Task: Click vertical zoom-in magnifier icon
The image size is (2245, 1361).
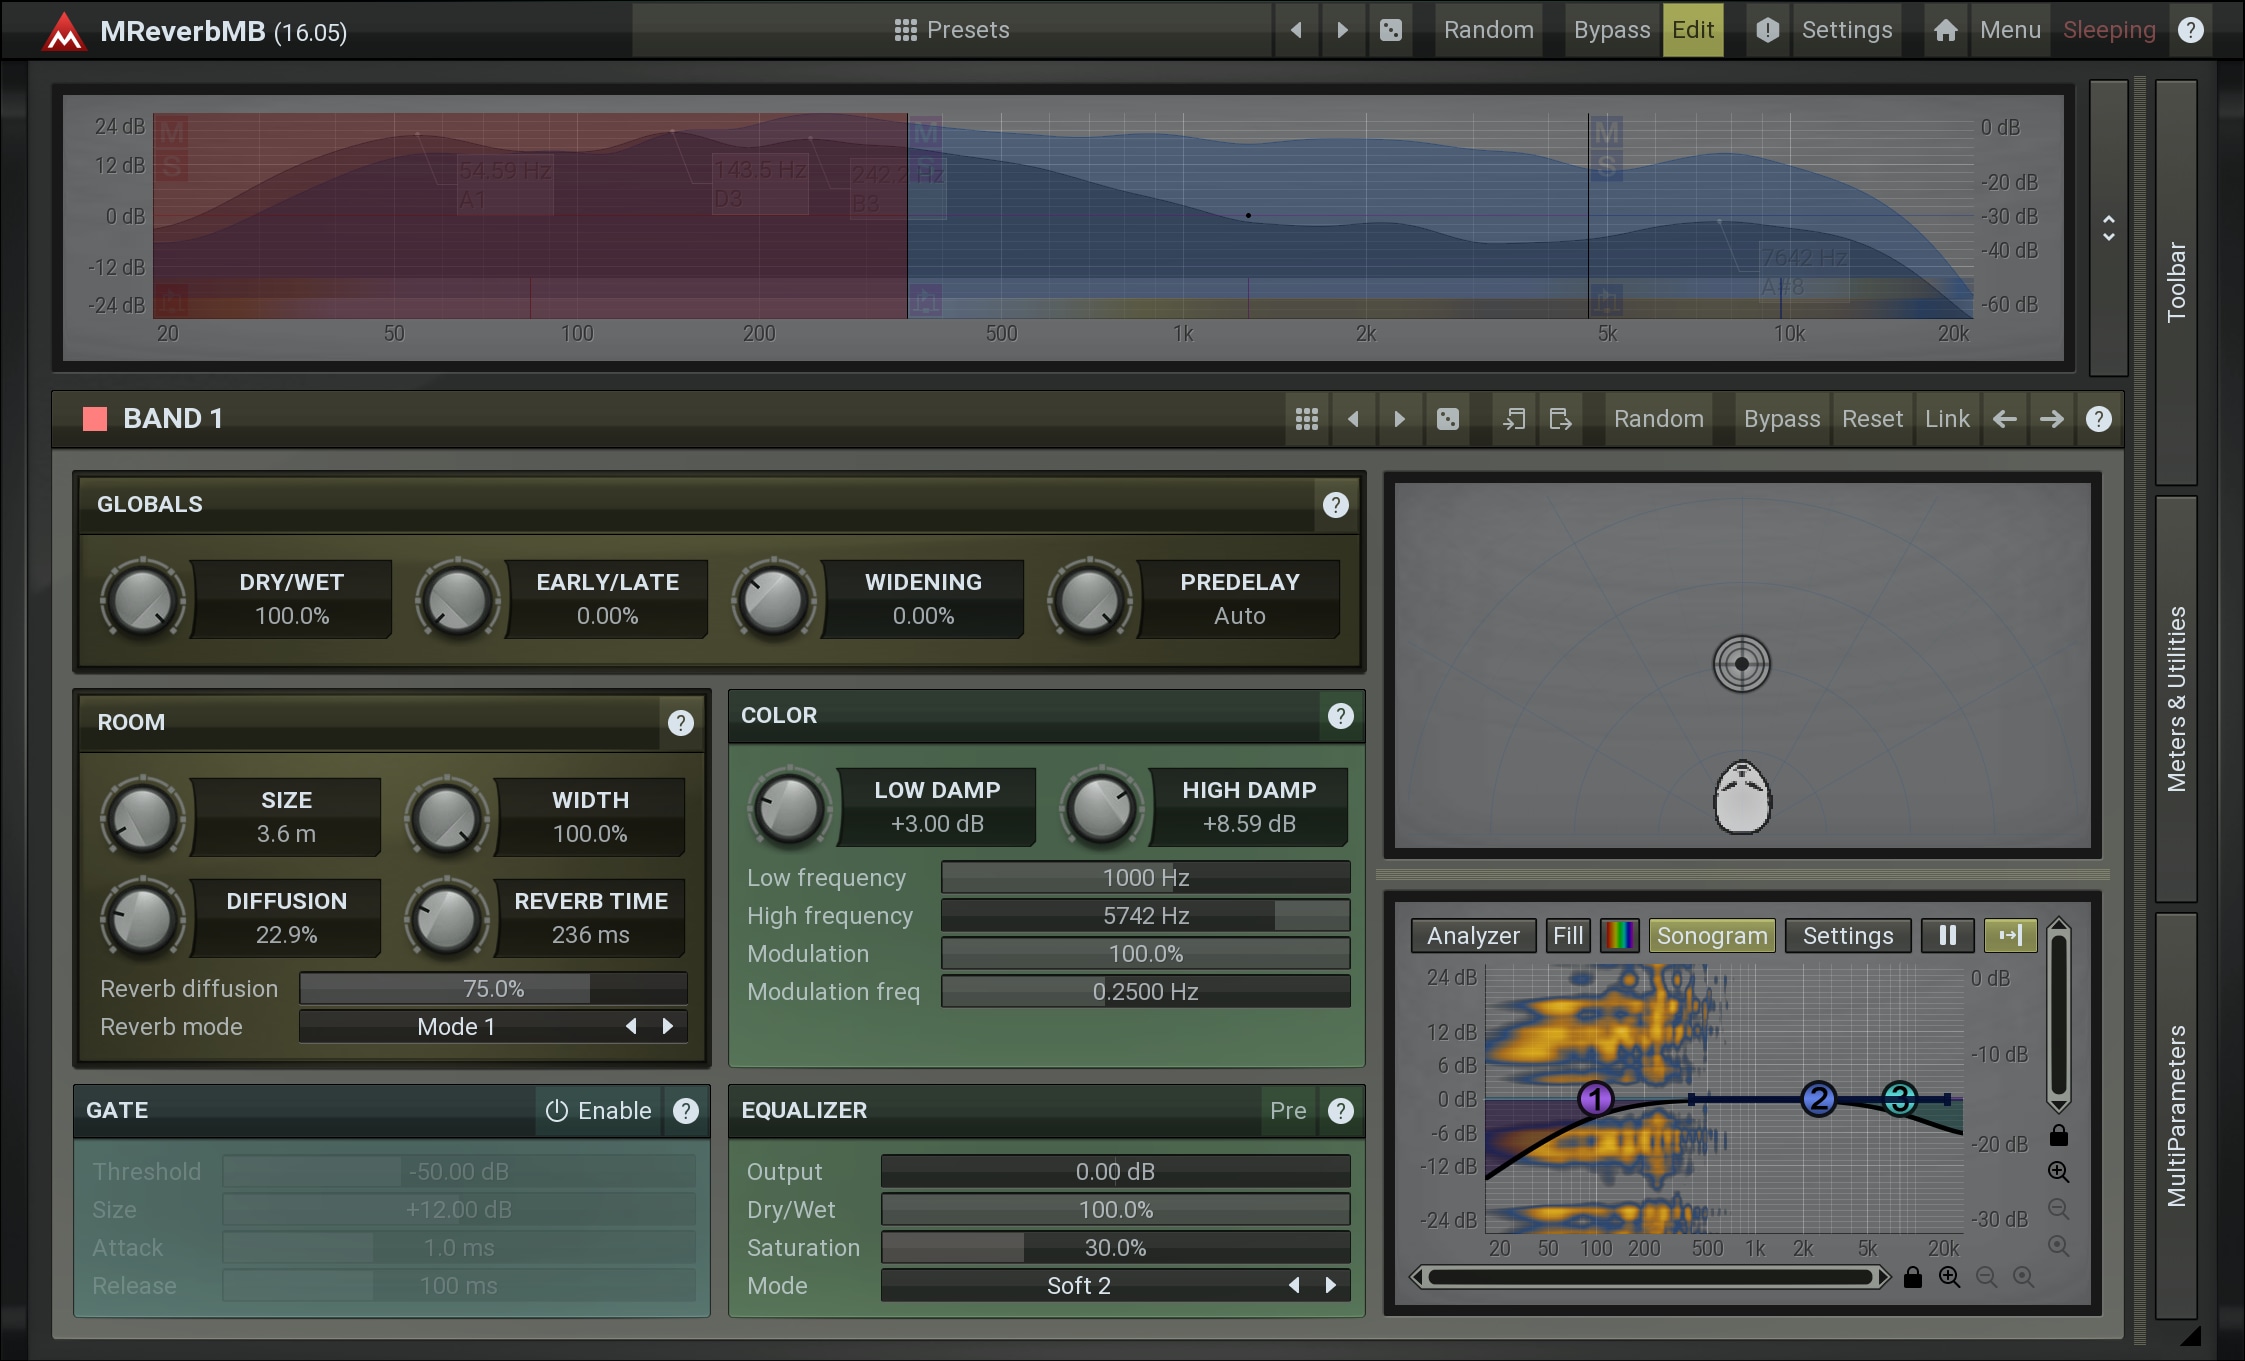Action: 2058,1172
